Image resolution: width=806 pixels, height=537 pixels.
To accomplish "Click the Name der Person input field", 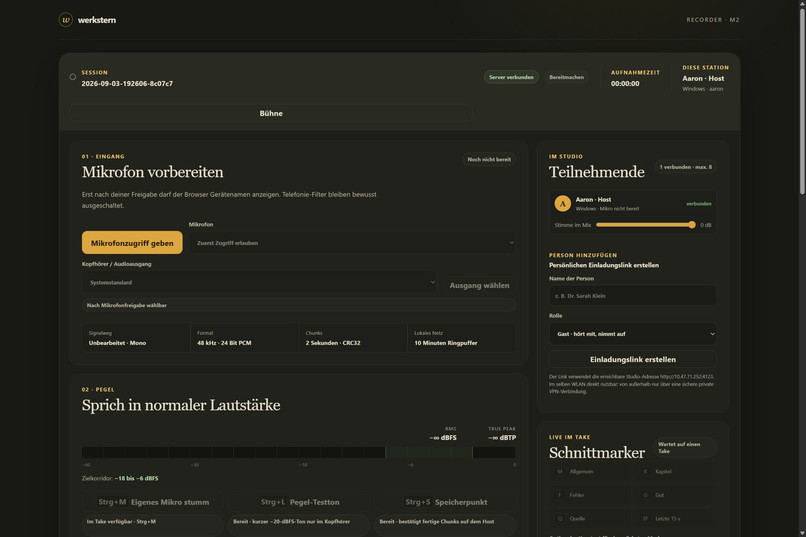I will tap(633, 296).
